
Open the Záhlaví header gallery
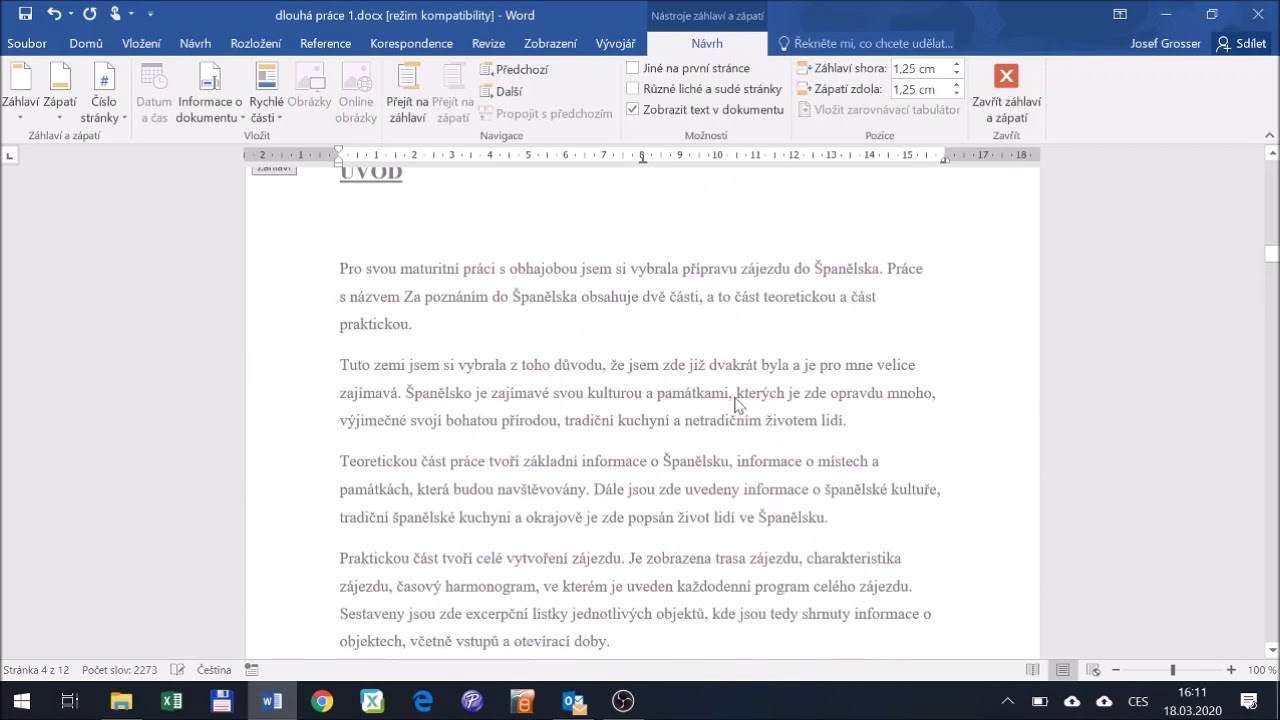pyautogui.click(x=20, y=93)
